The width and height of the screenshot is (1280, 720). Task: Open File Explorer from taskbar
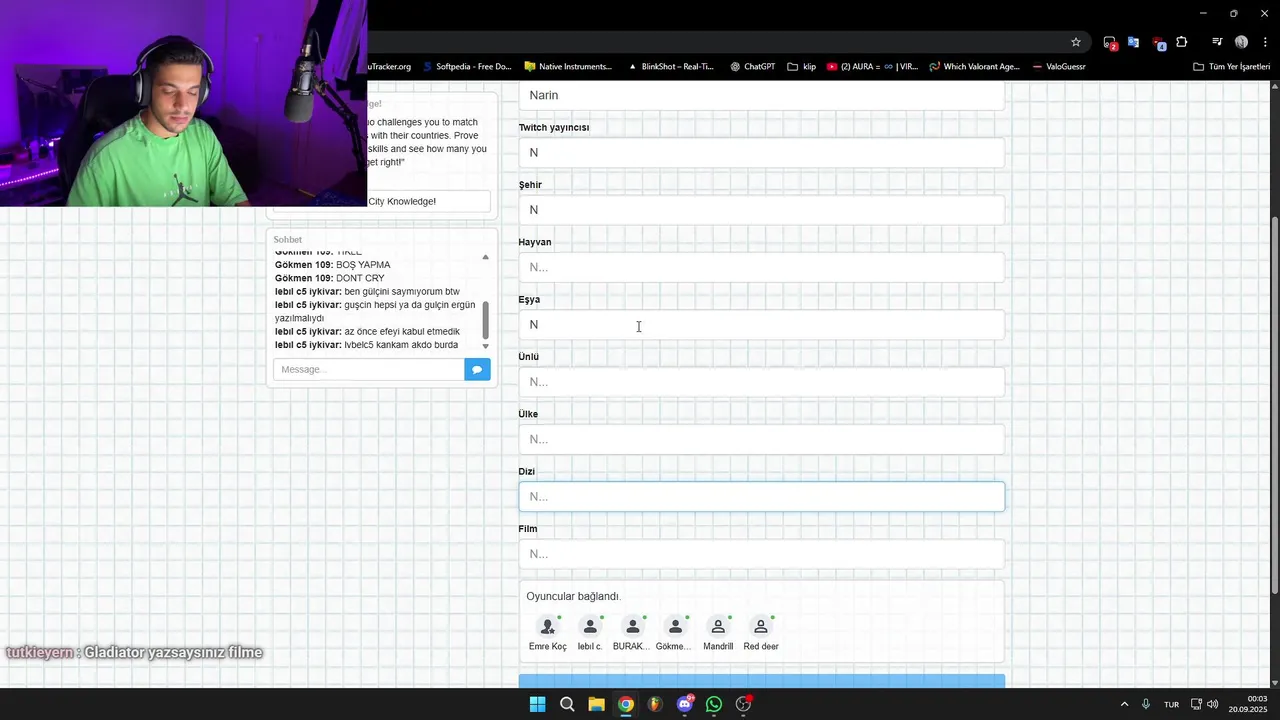click(x=596, y=704)
